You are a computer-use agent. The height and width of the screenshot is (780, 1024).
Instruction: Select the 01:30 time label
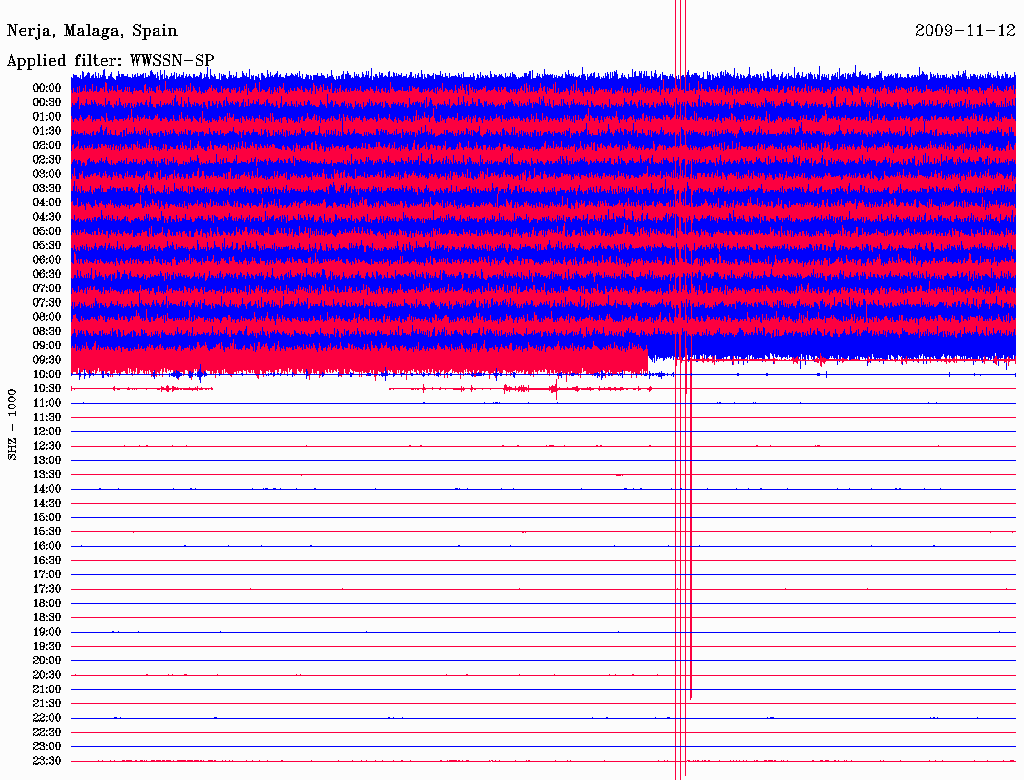47,131
